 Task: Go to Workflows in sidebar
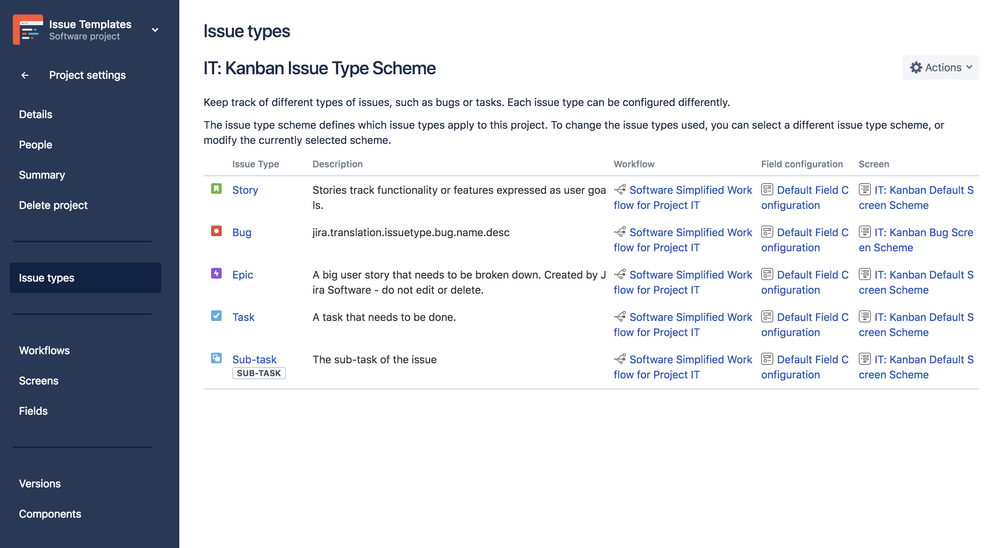point(45,351)
